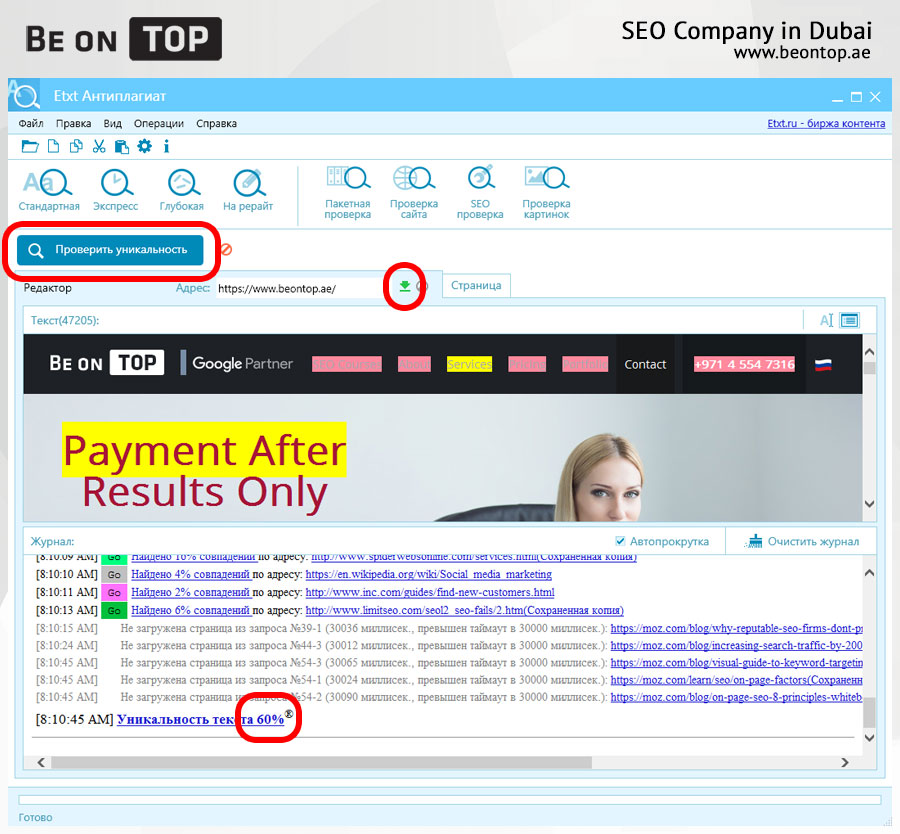900x834 pixels.
Task: Open the Операции menu
Action: (159, 123)
